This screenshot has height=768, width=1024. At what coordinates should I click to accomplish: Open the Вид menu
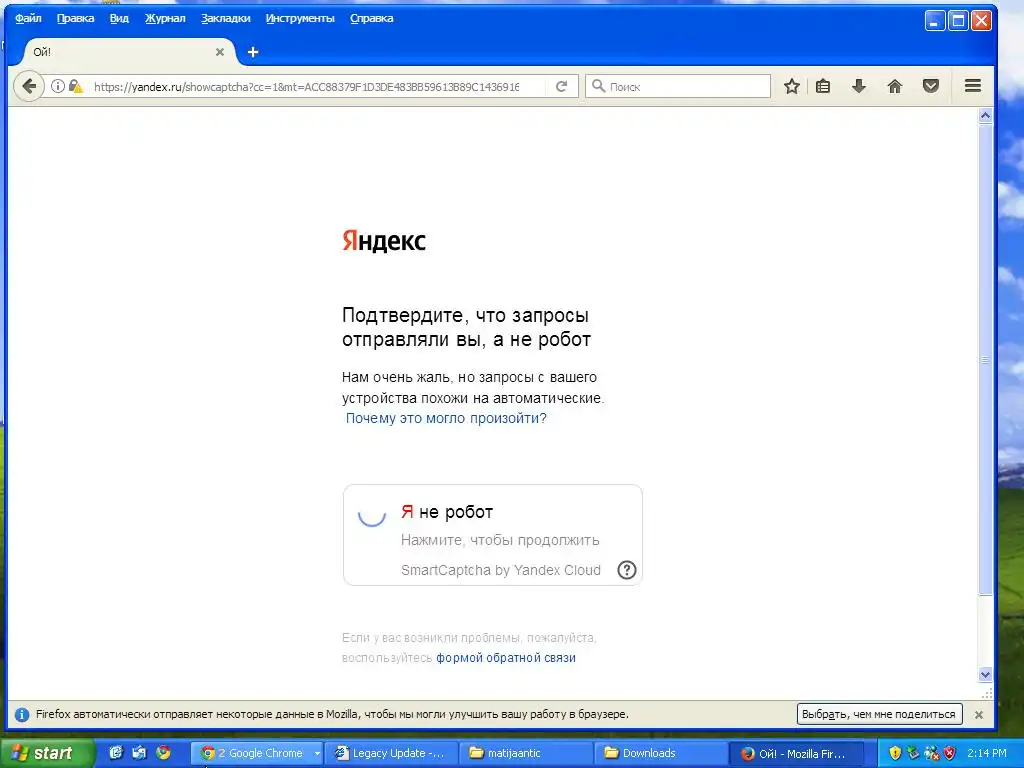(119, 18)
